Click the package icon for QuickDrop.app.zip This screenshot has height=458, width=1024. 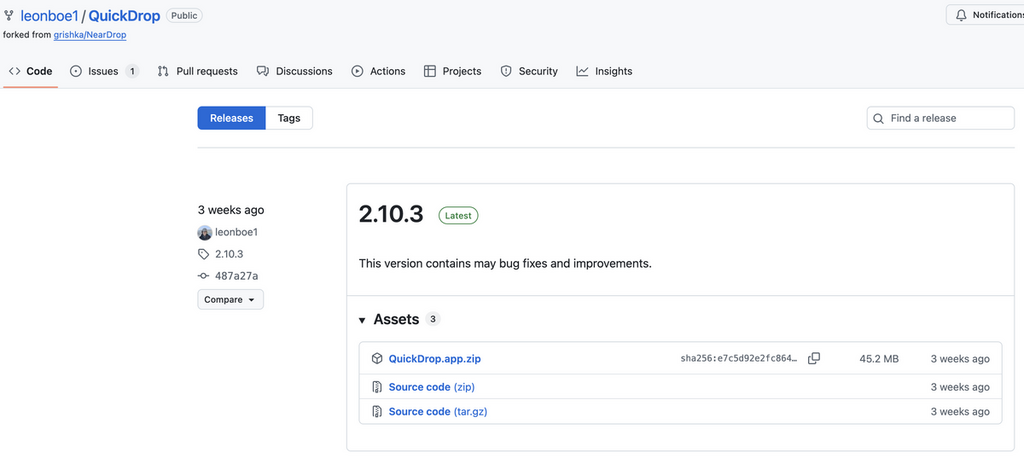click(377, 358)
